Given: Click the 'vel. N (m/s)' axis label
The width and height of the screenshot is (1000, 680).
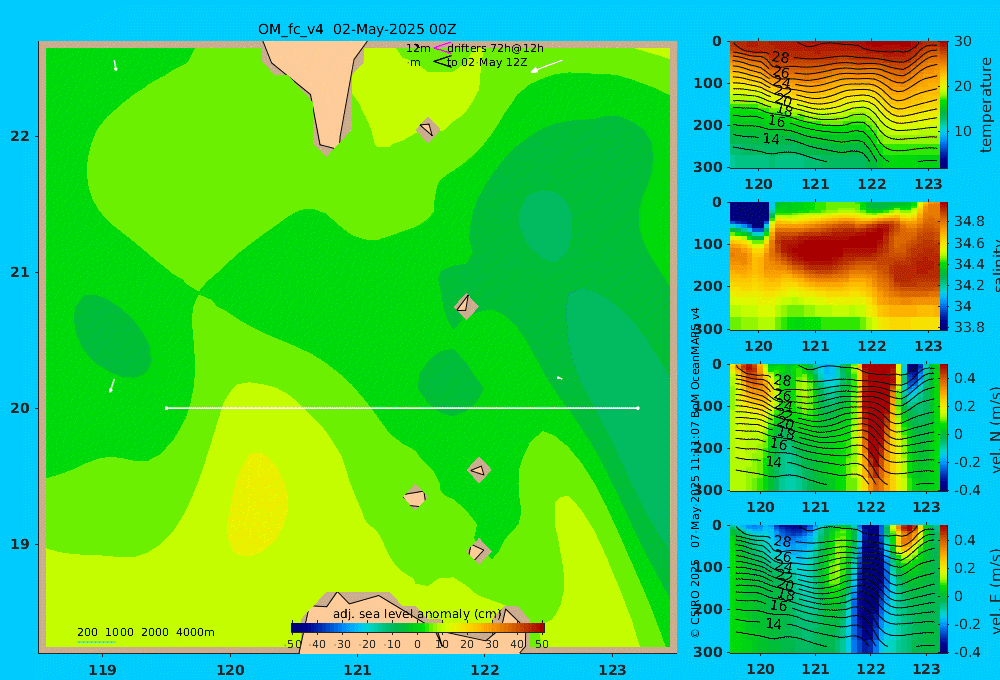Looking at the screenshot, I should pos(995,429).
